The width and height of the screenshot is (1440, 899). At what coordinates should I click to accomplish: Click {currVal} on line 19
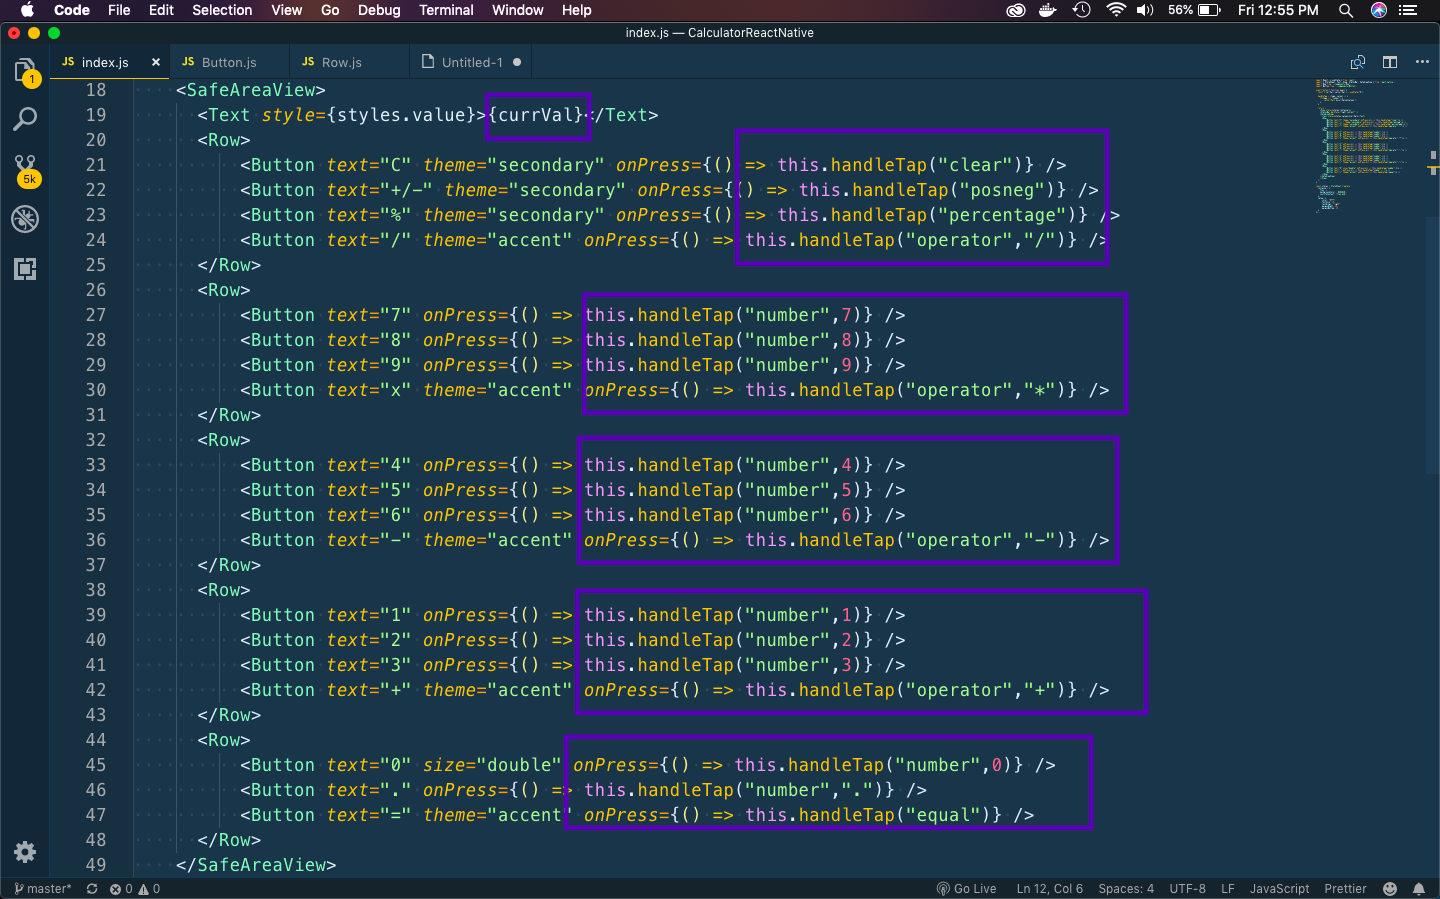pos(536,115)
